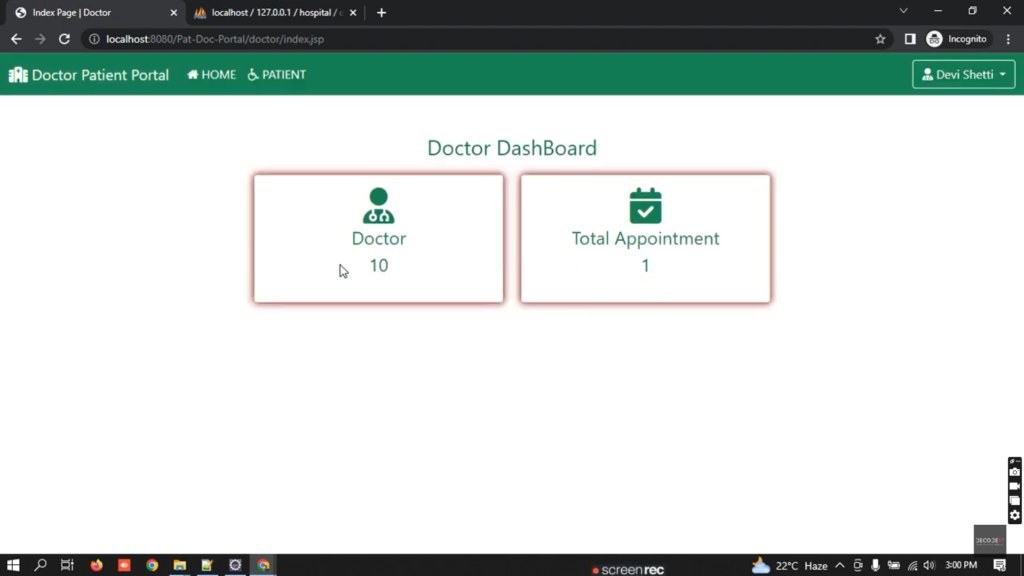This screenshot has width=1024, height=576.
Task: Click the address bar URL field
Action: [483, 39]
